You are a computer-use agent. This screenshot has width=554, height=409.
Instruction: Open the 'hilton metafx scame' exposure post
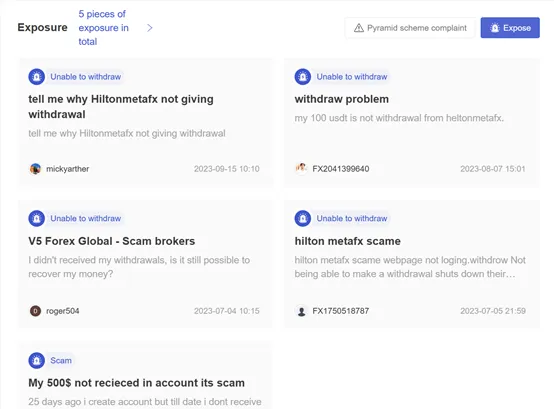[348, 241]
